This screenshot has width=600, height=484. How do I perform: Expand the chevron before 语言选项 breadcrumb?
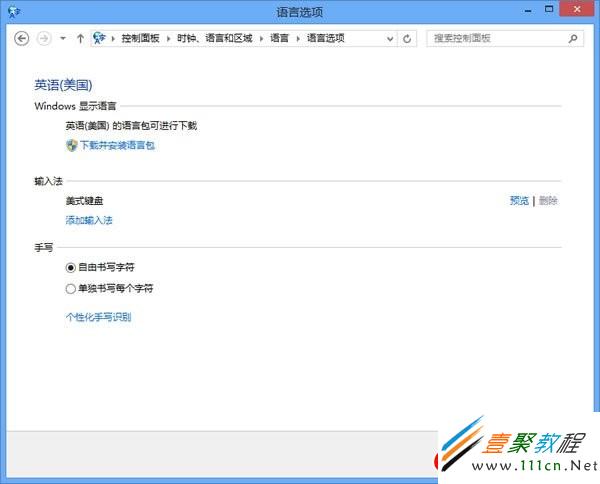tap(298, 38)
